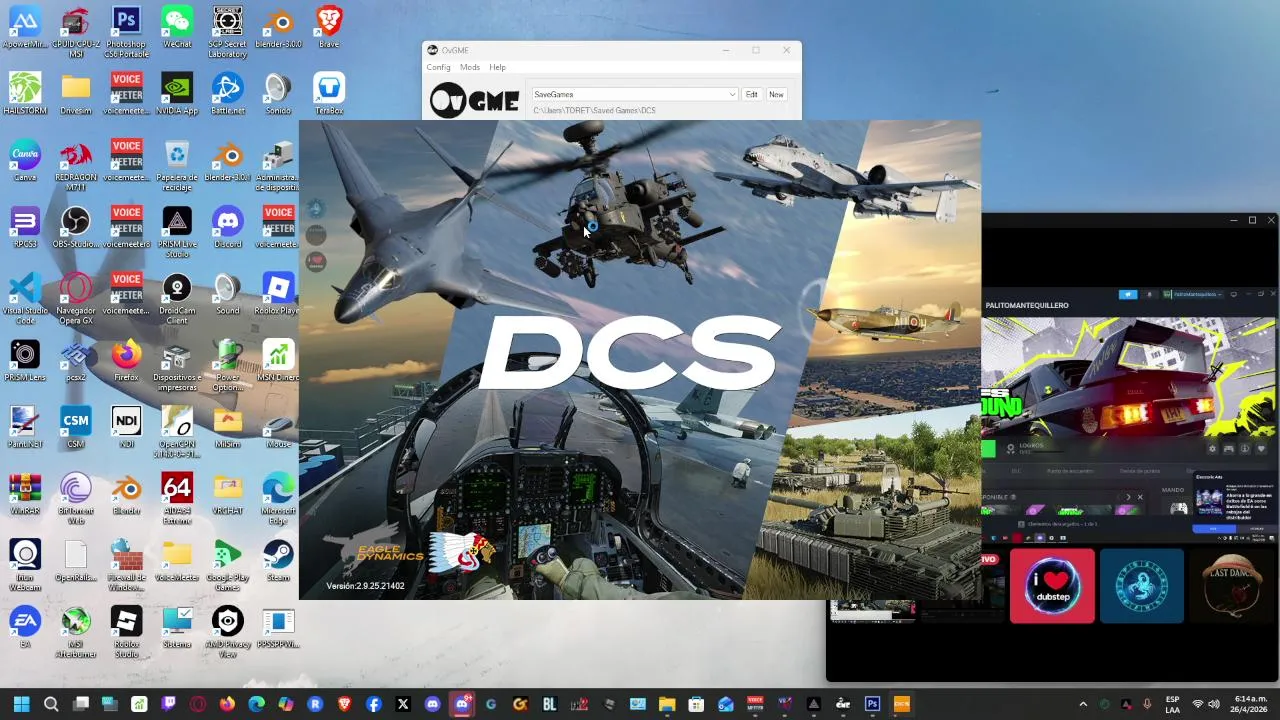1280x720 pixels.
Task: Open X from the taskbar
Action: click(x=403, y=704)
